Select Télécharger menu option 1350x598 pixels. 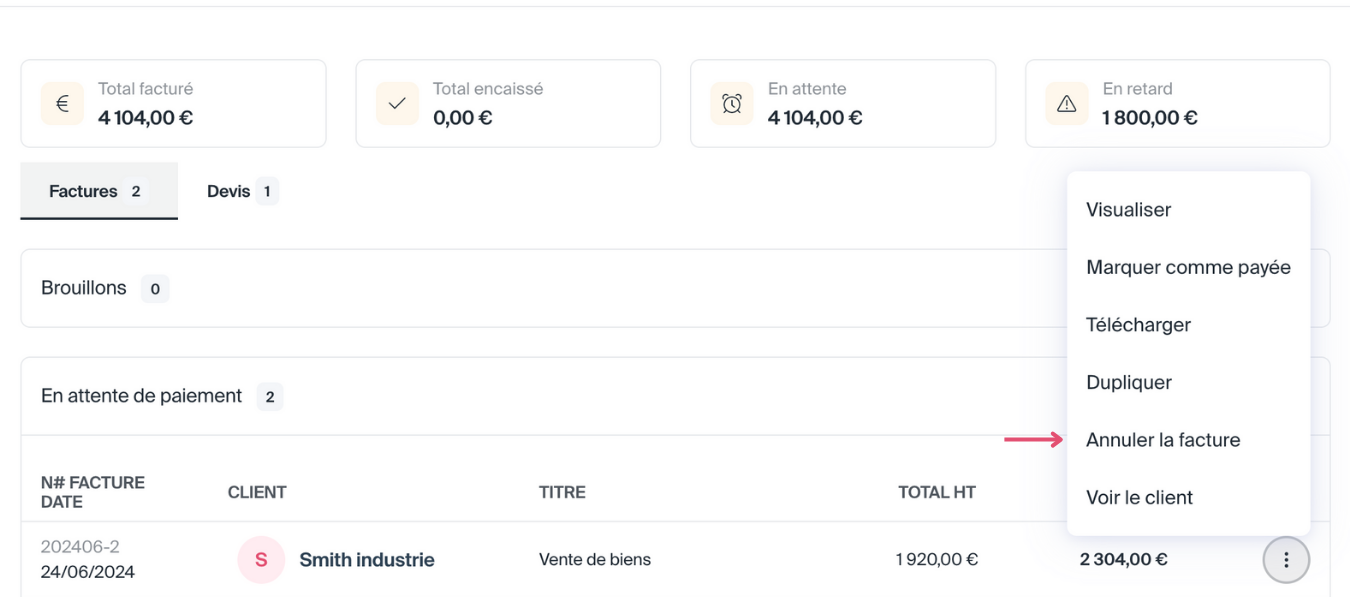click(1138, 325)
